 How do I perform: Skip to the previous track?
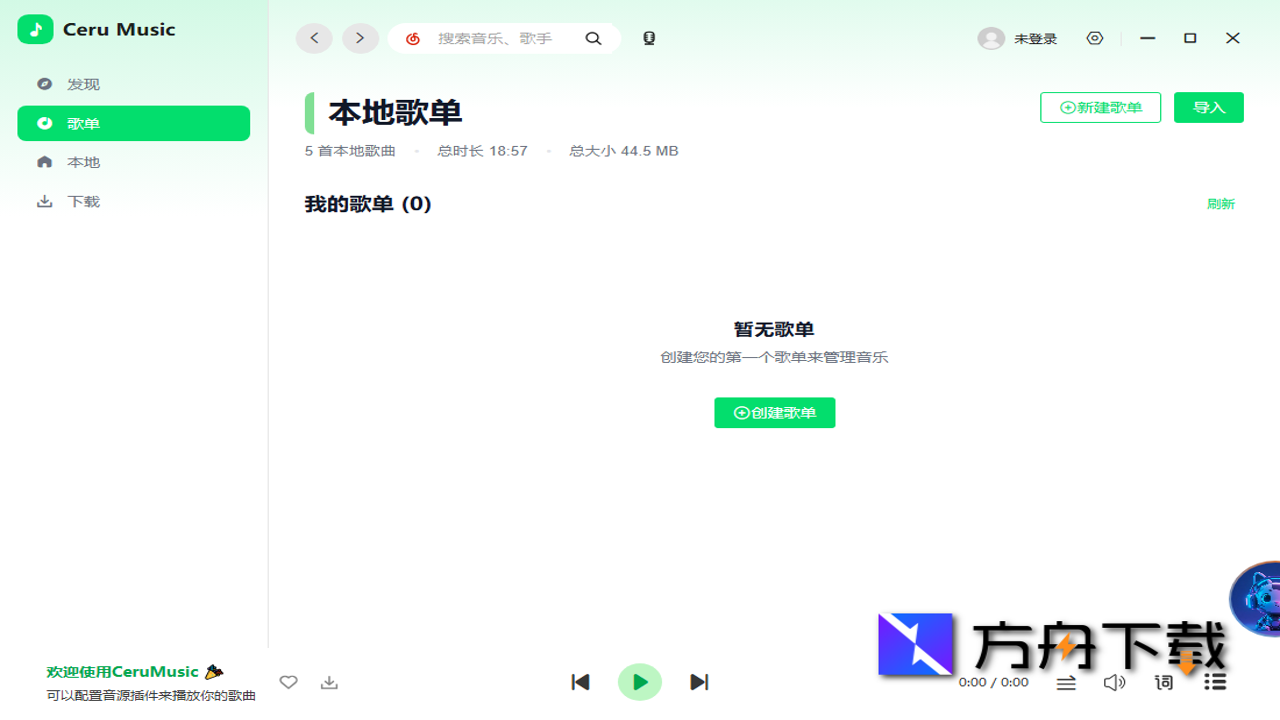(580, 682)
